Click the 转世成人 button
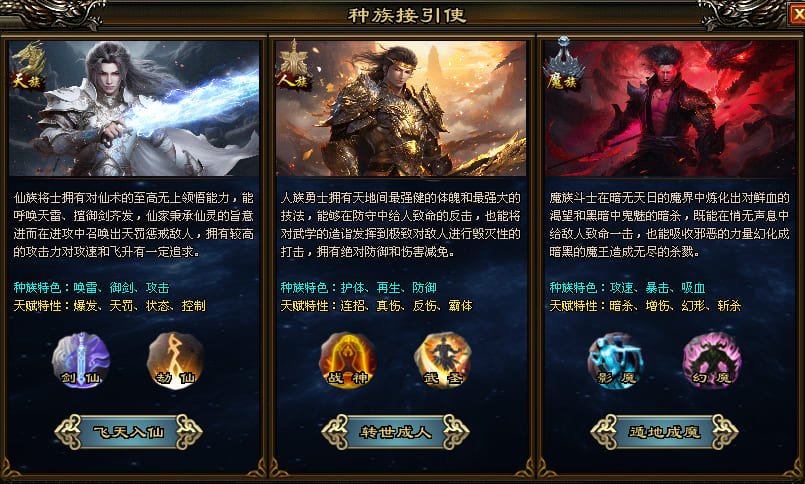Image resolution: width=805 pixels, height=484 pixels. coord(395,432)
